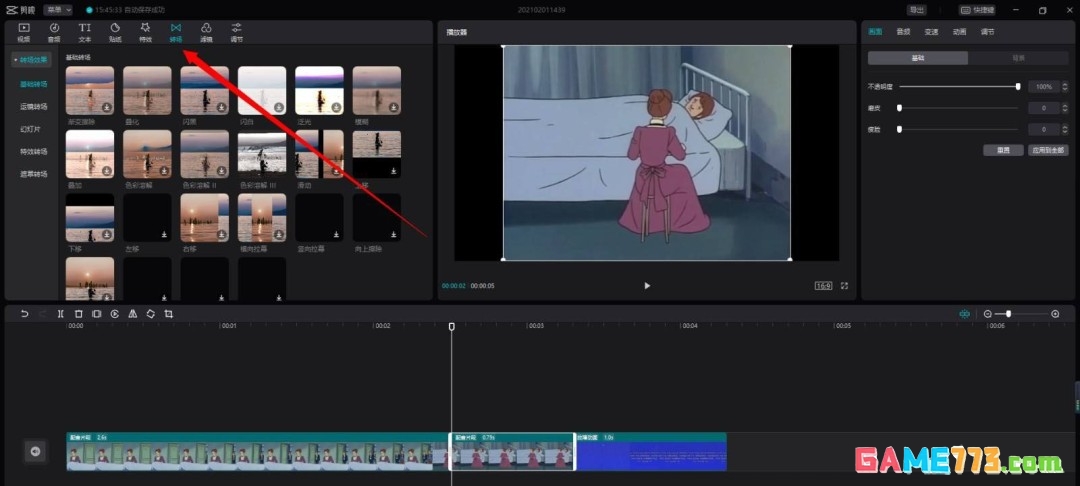
Task: Switch to the 音频 properties tab
Action: pos(903,32)
